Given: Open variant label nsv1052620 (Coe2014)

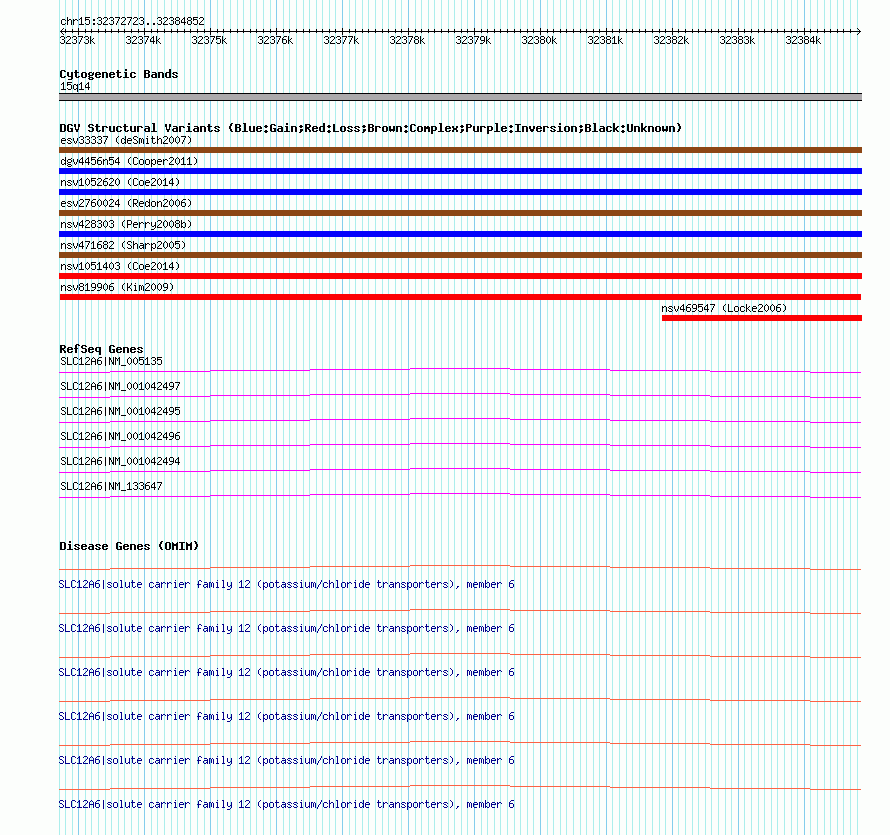Looking at the screenshot, I should point(120,182).
